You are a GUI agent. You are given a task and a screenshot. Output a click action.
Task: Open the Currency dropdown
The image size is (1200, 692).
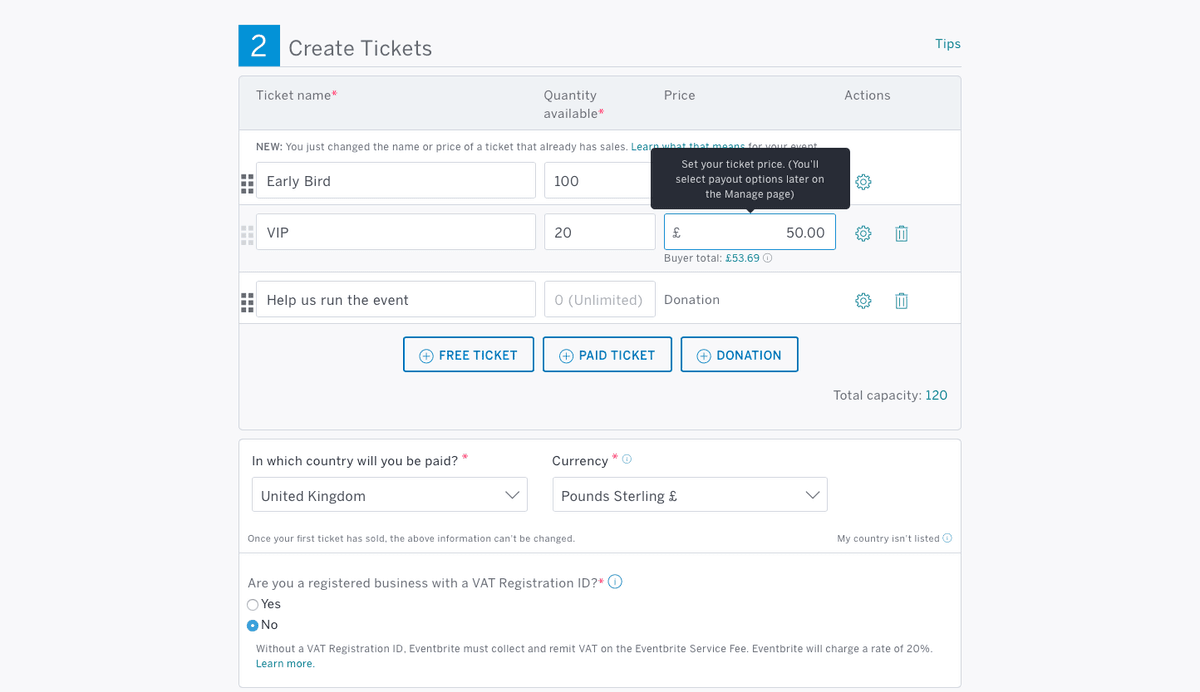(690, 495)
